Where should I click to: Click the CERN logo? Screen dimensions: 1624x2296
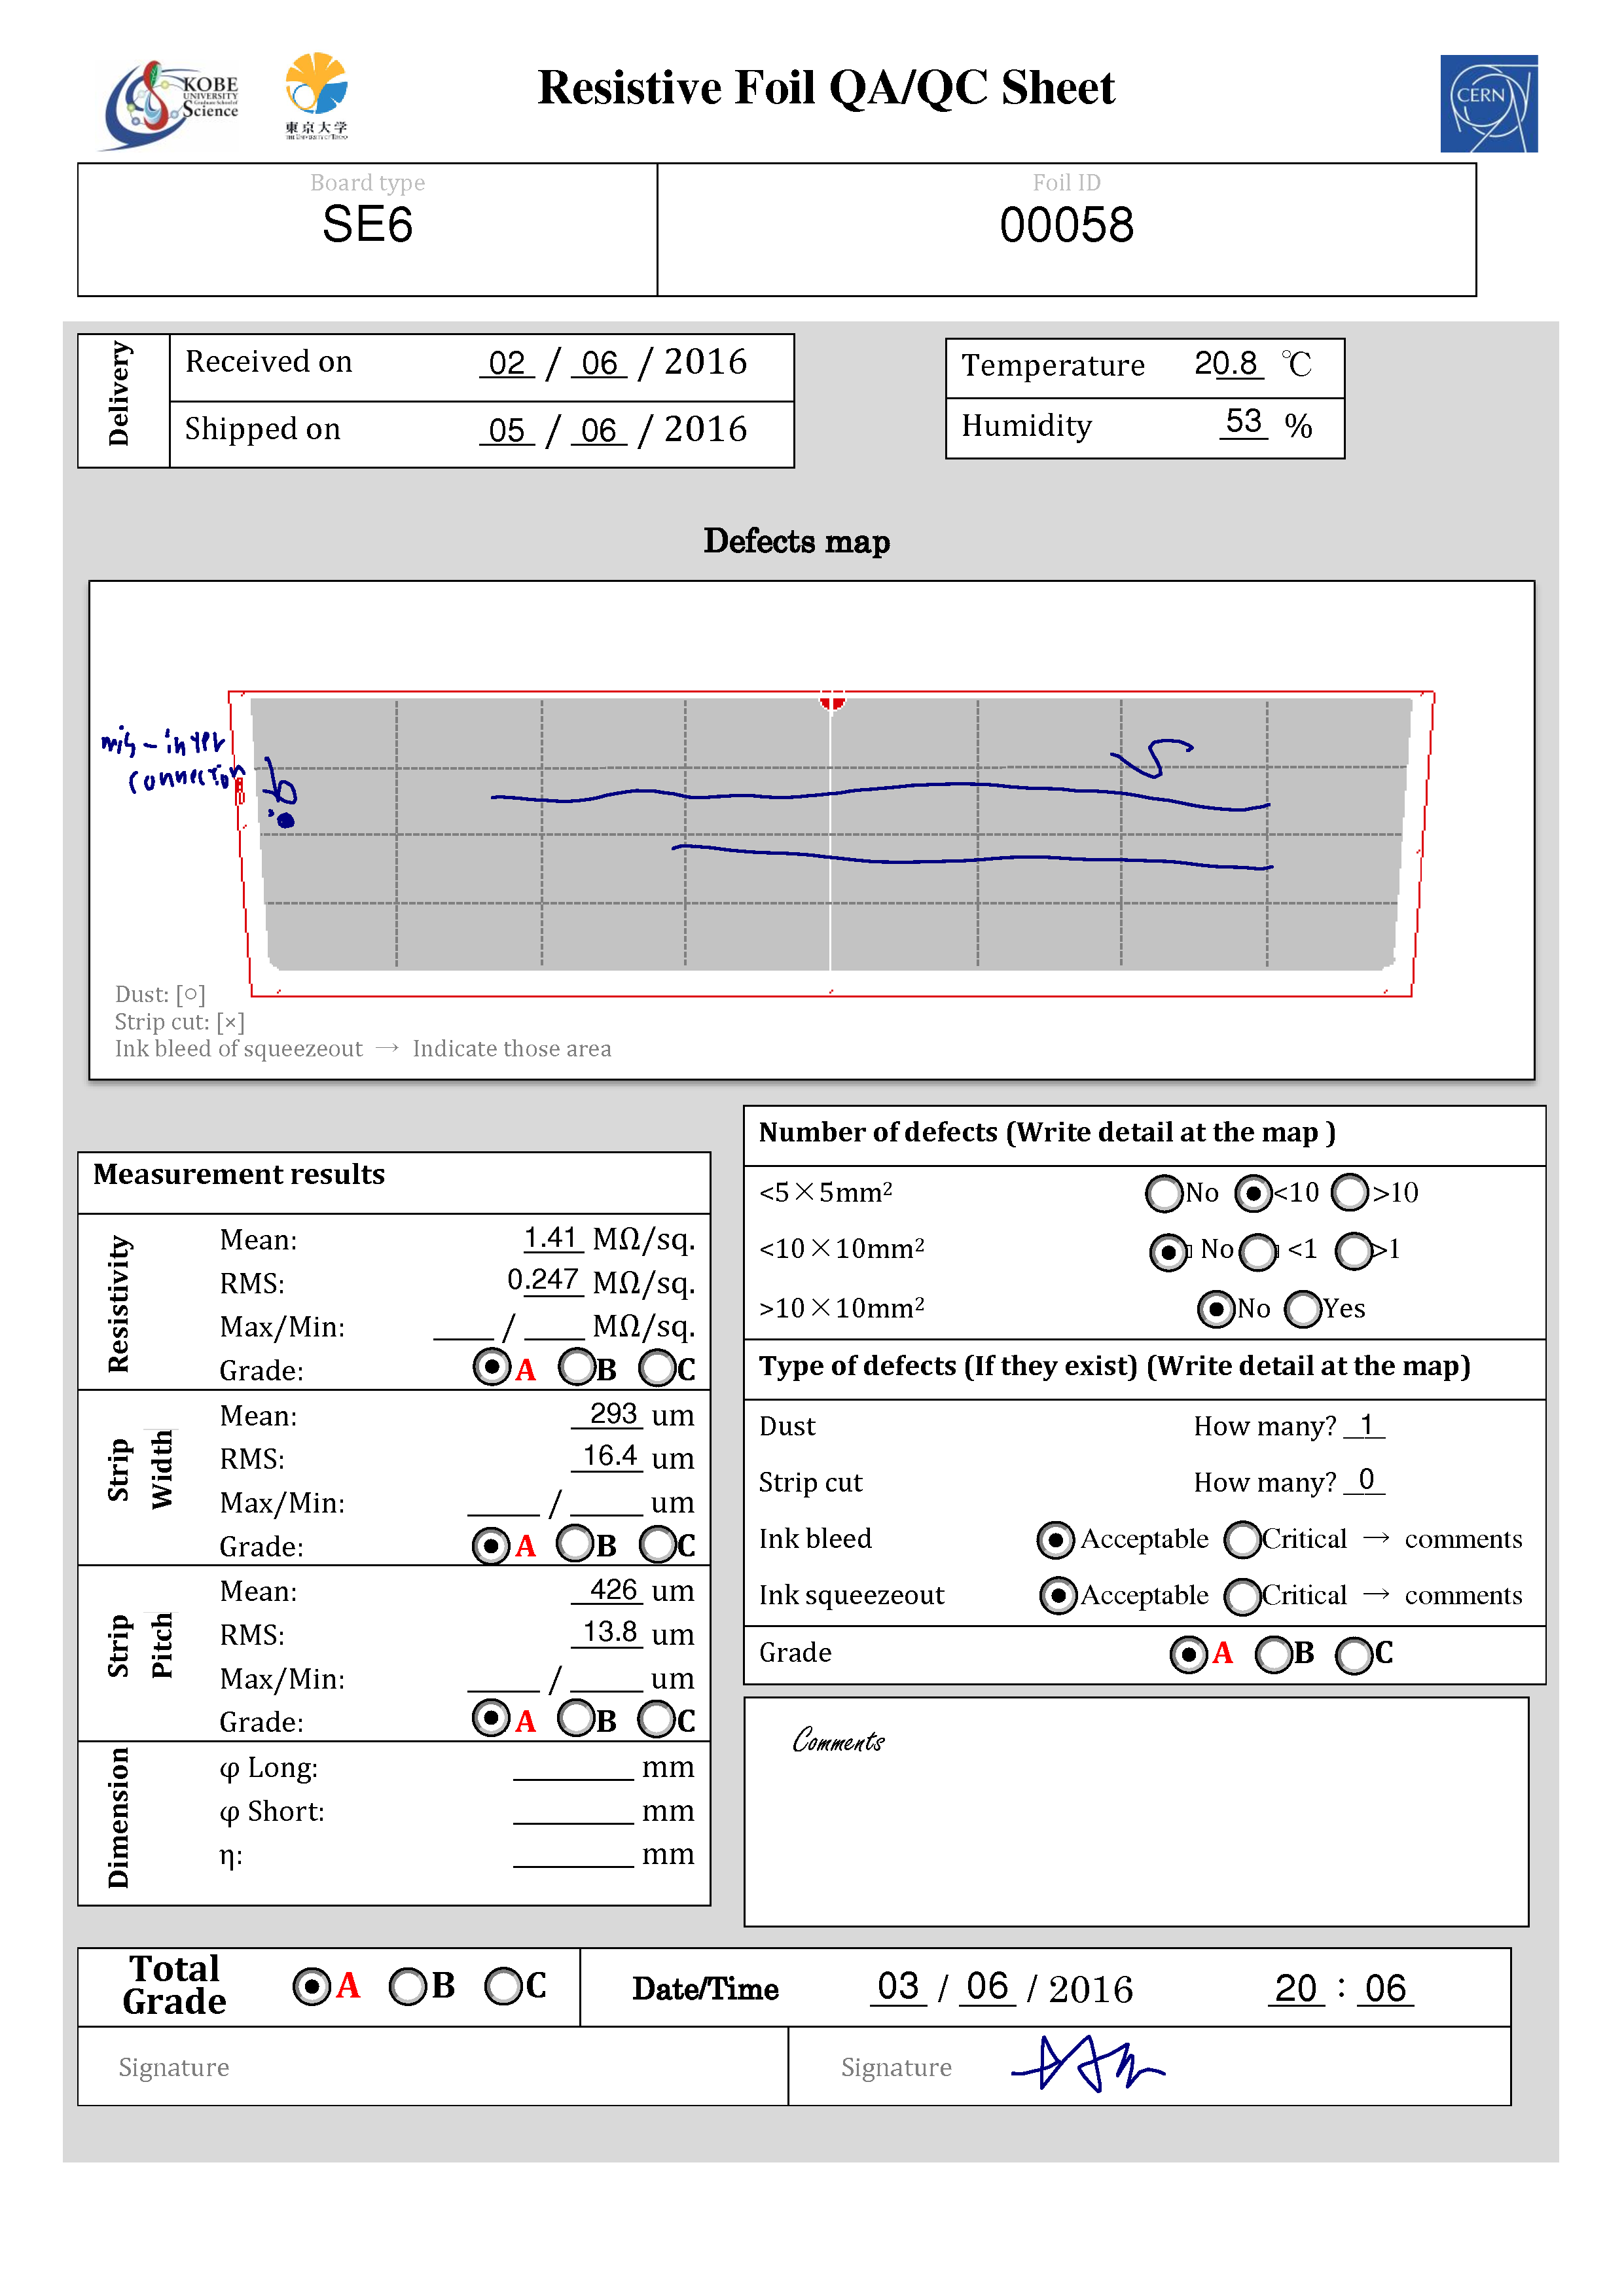click(x=1488, y=103)
